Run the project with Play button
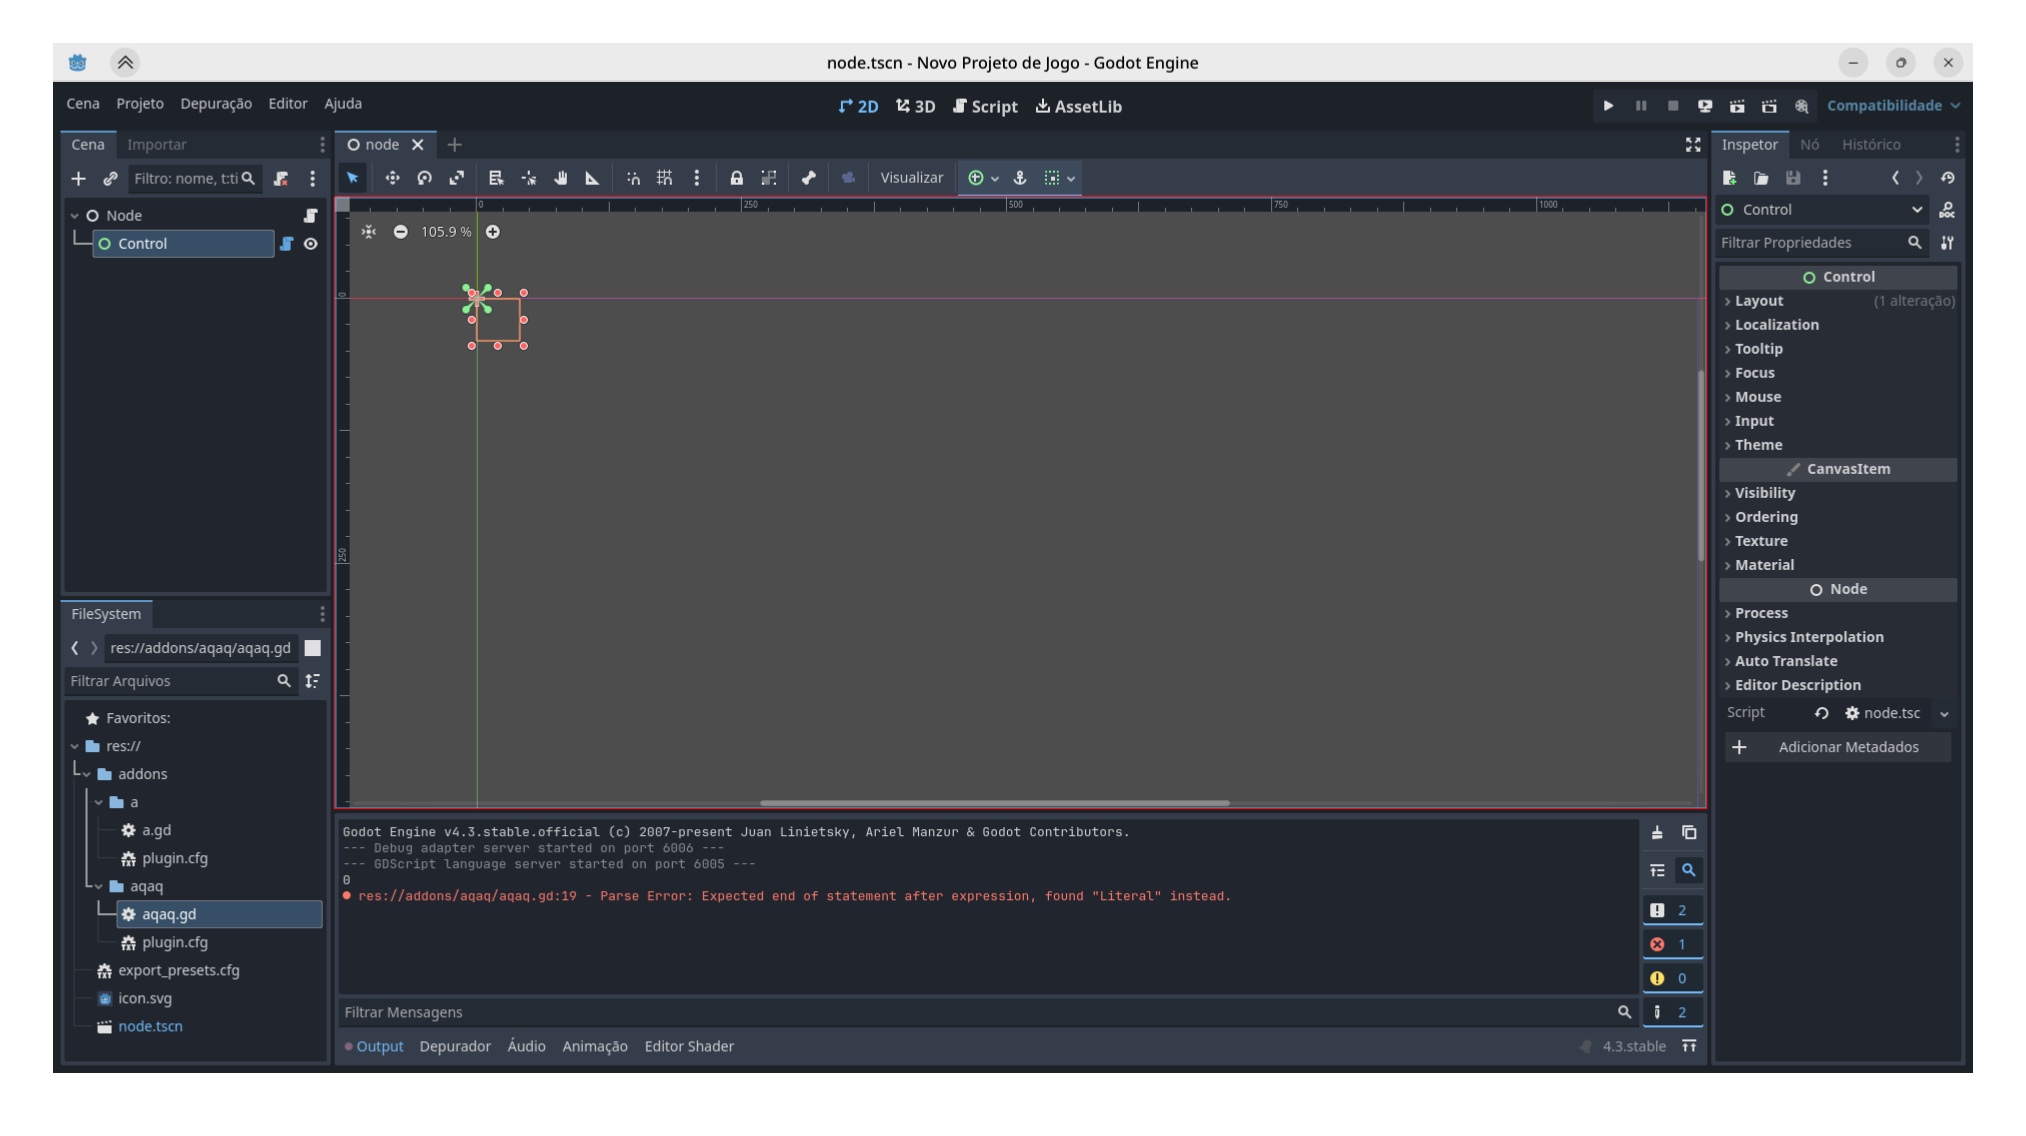The width and height of the screenshot is (2026, 1136). [1608, 106]
